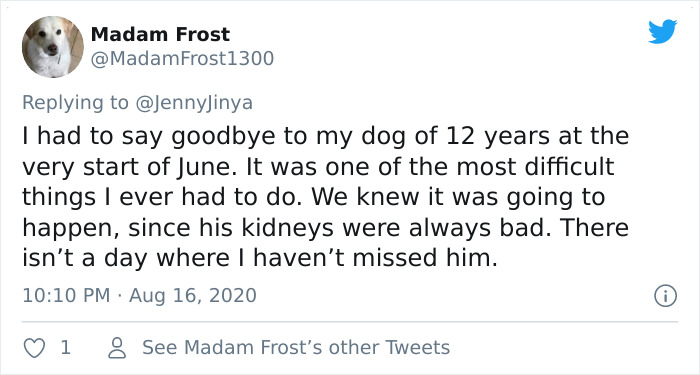Open the @JennyJinya mention
The width and height of the screenshot is (700, 375).
coord(194,103)
